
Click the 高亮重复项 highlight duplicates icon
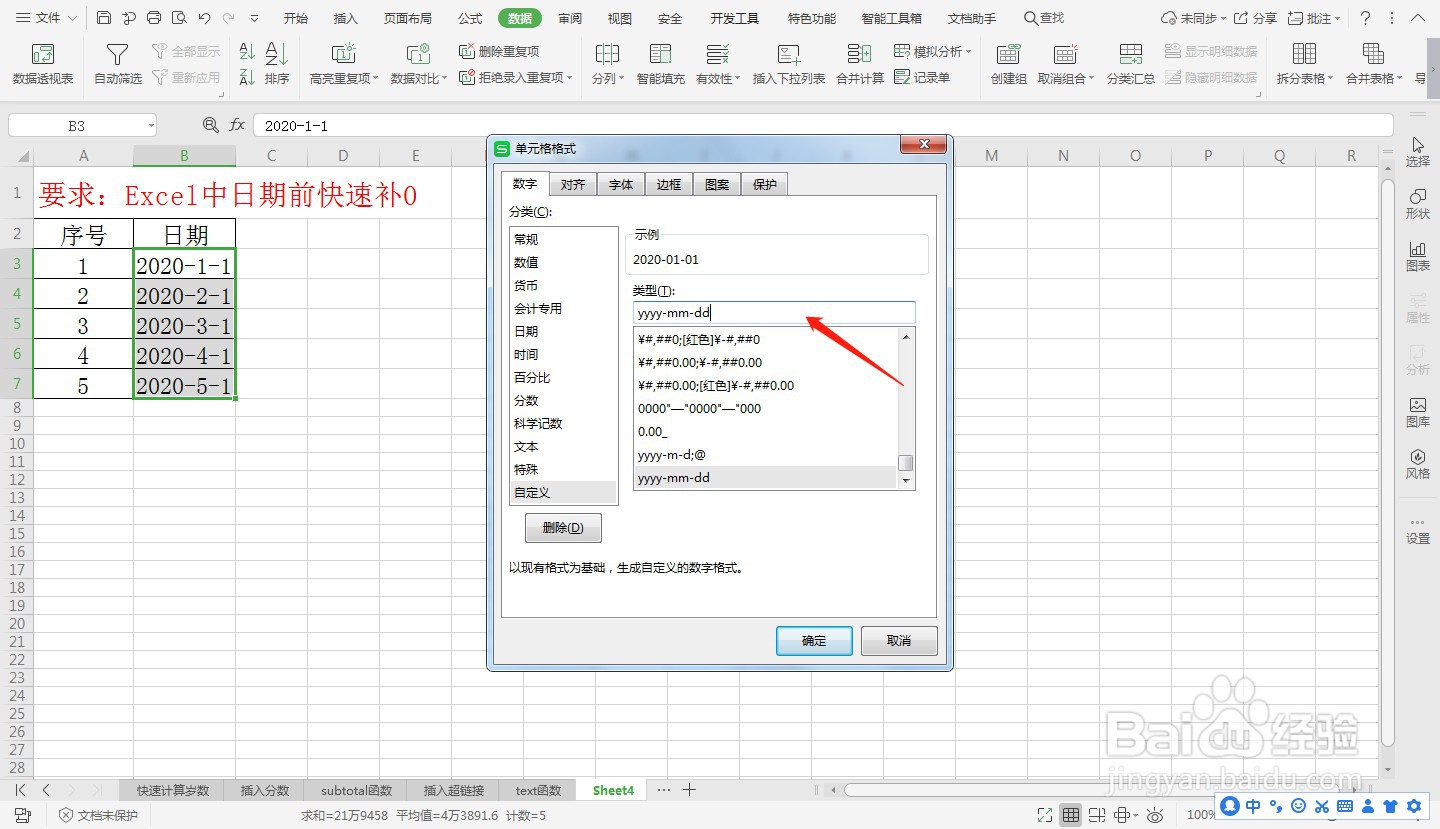pos(343,55)
